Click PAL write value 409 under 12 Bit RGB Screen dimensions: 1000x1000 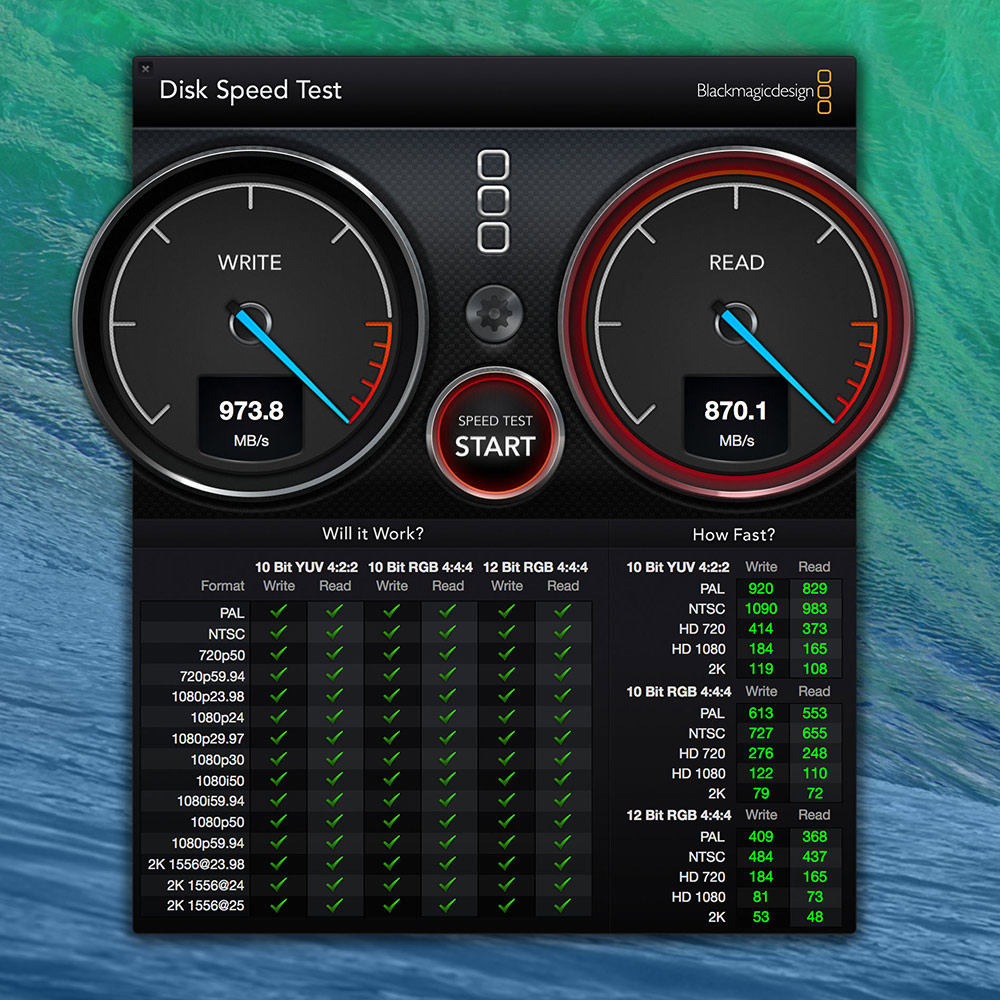(x=761, y=837)
